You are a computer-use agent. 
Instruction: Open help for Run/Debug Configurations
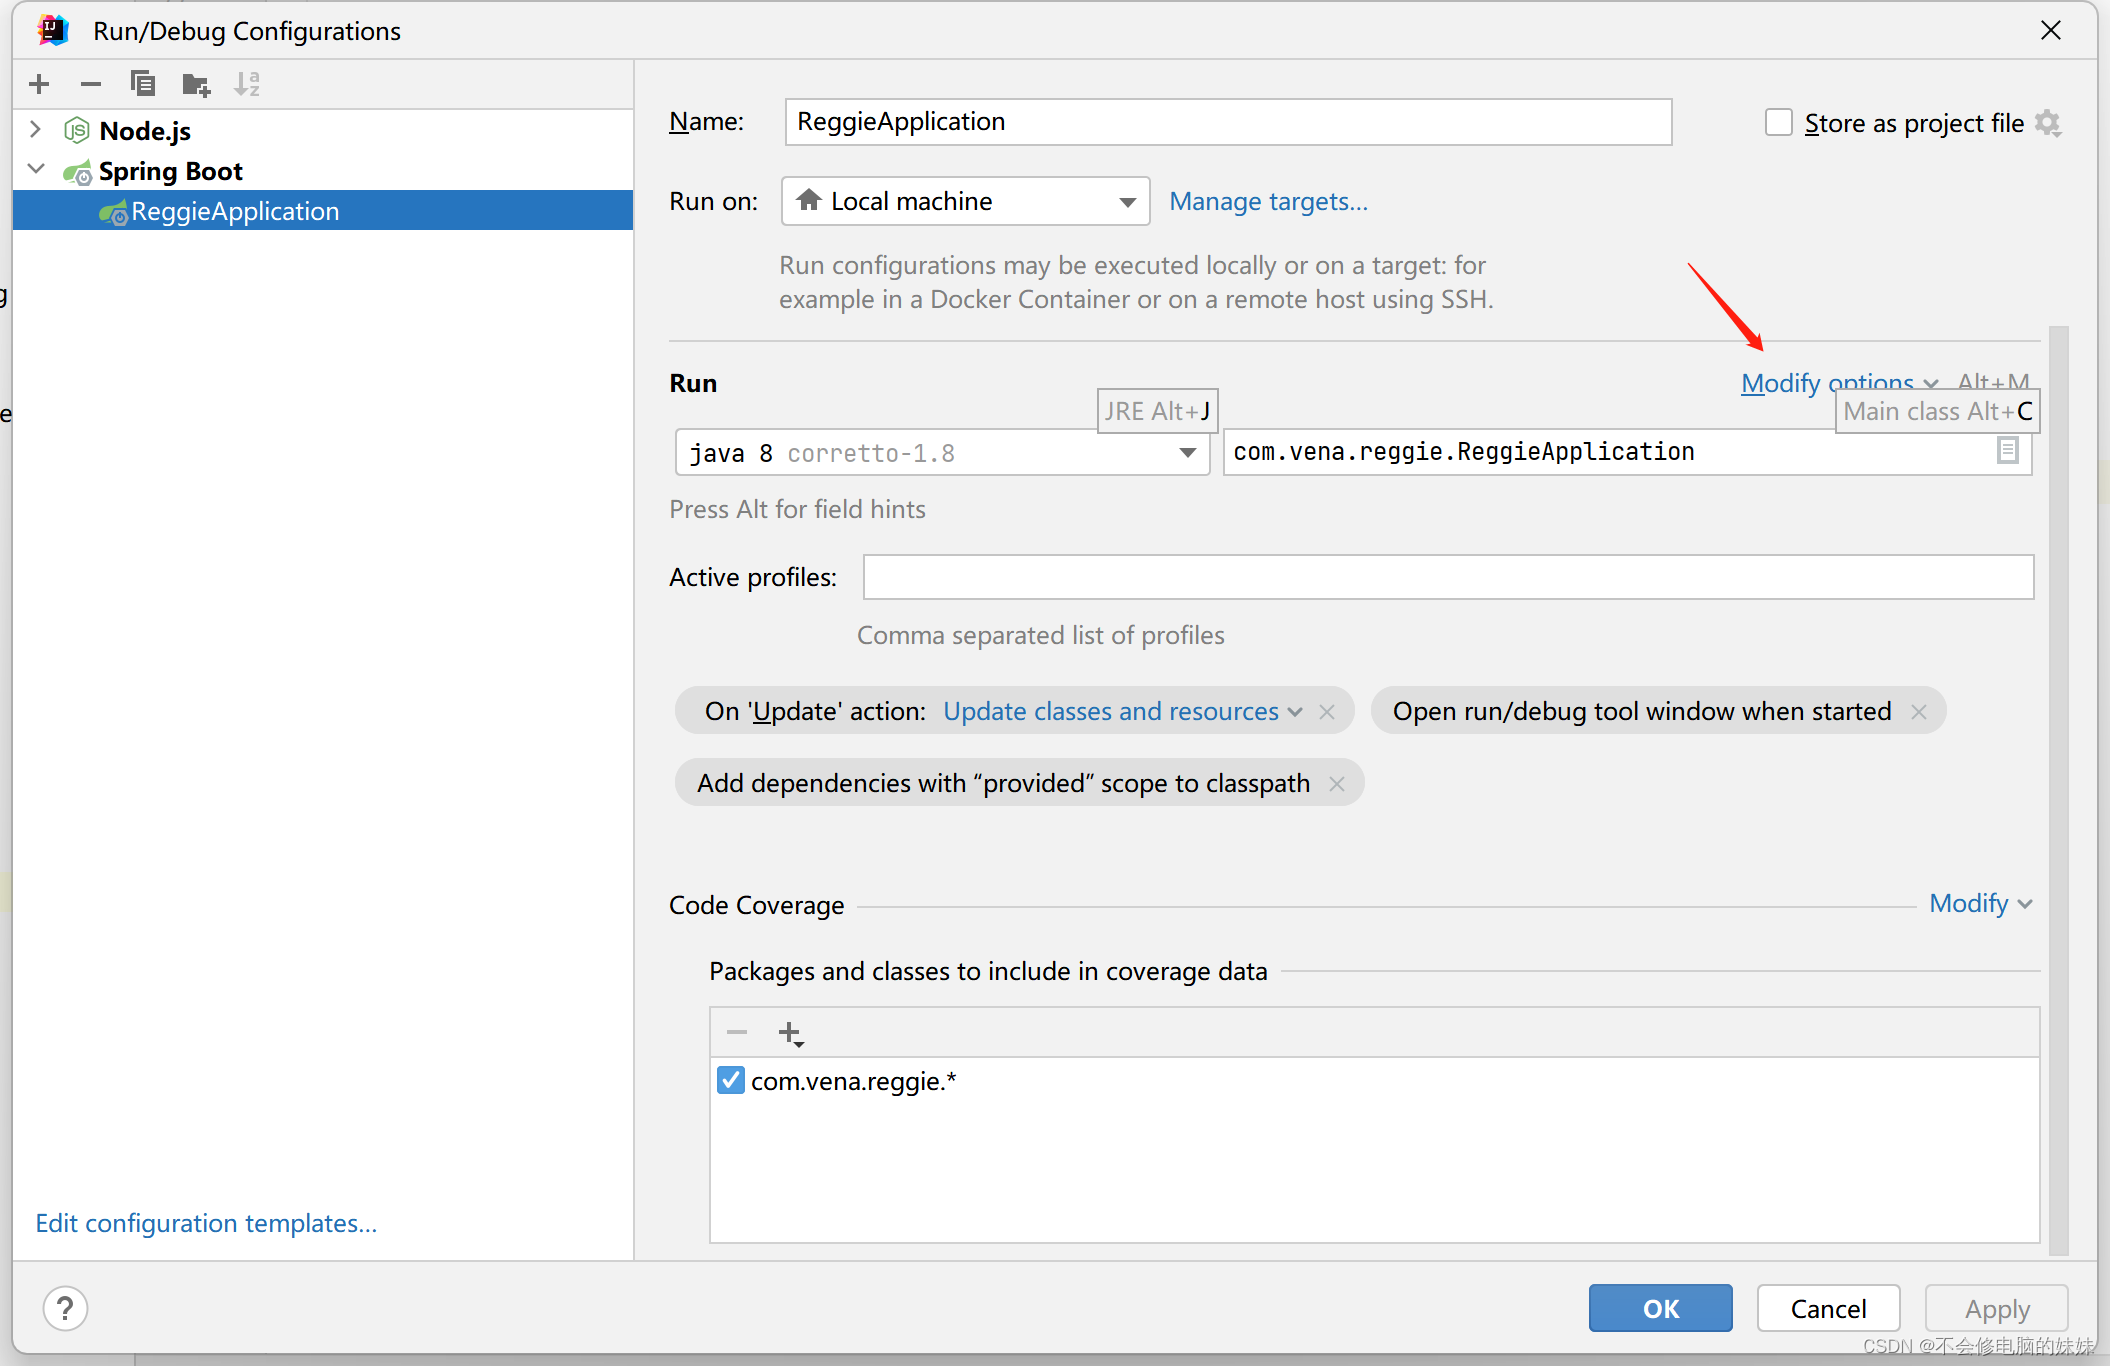tap(65, 1308)
